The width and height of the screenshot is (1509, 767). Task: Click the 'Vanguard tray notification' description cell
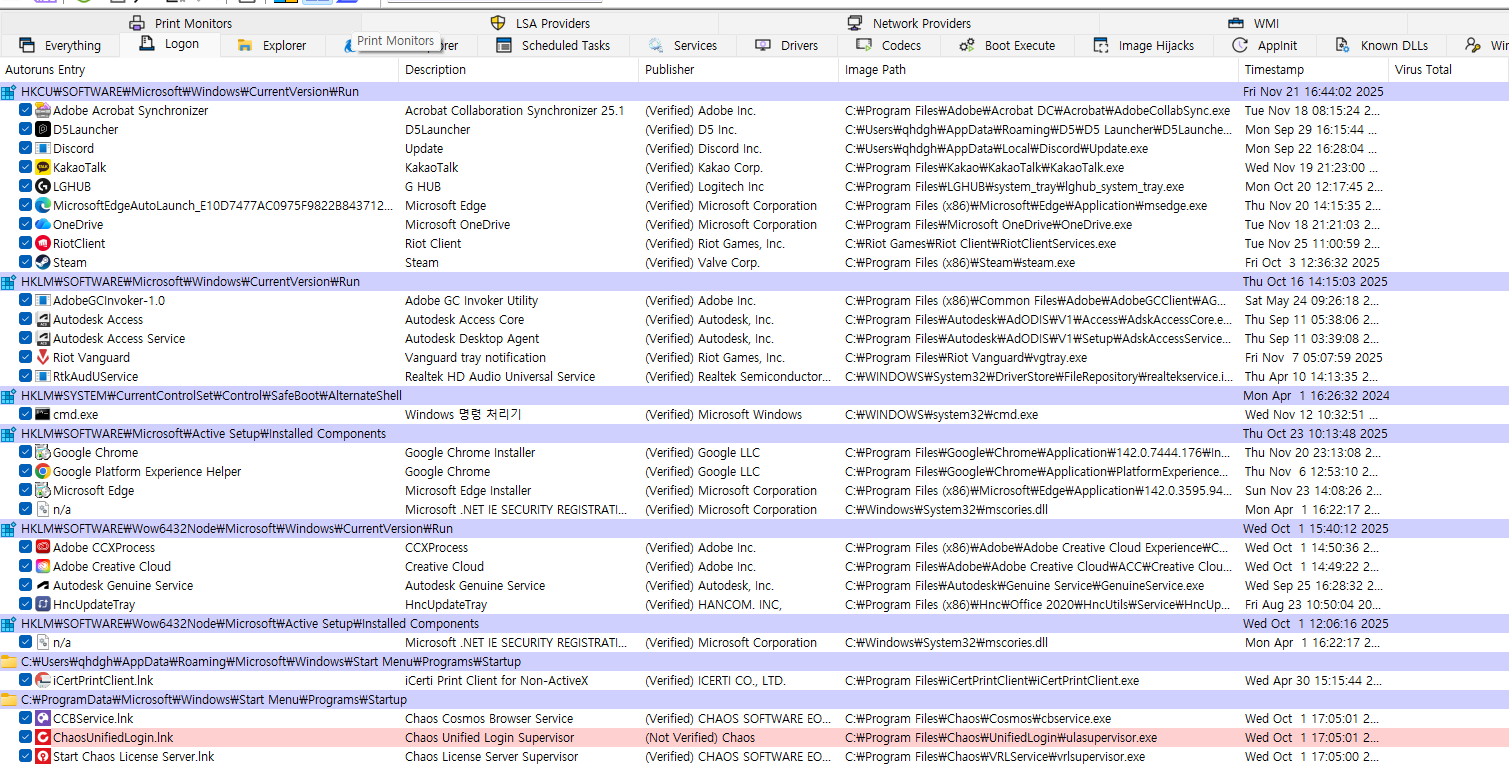pyautogui.click(x=475, y=357)
